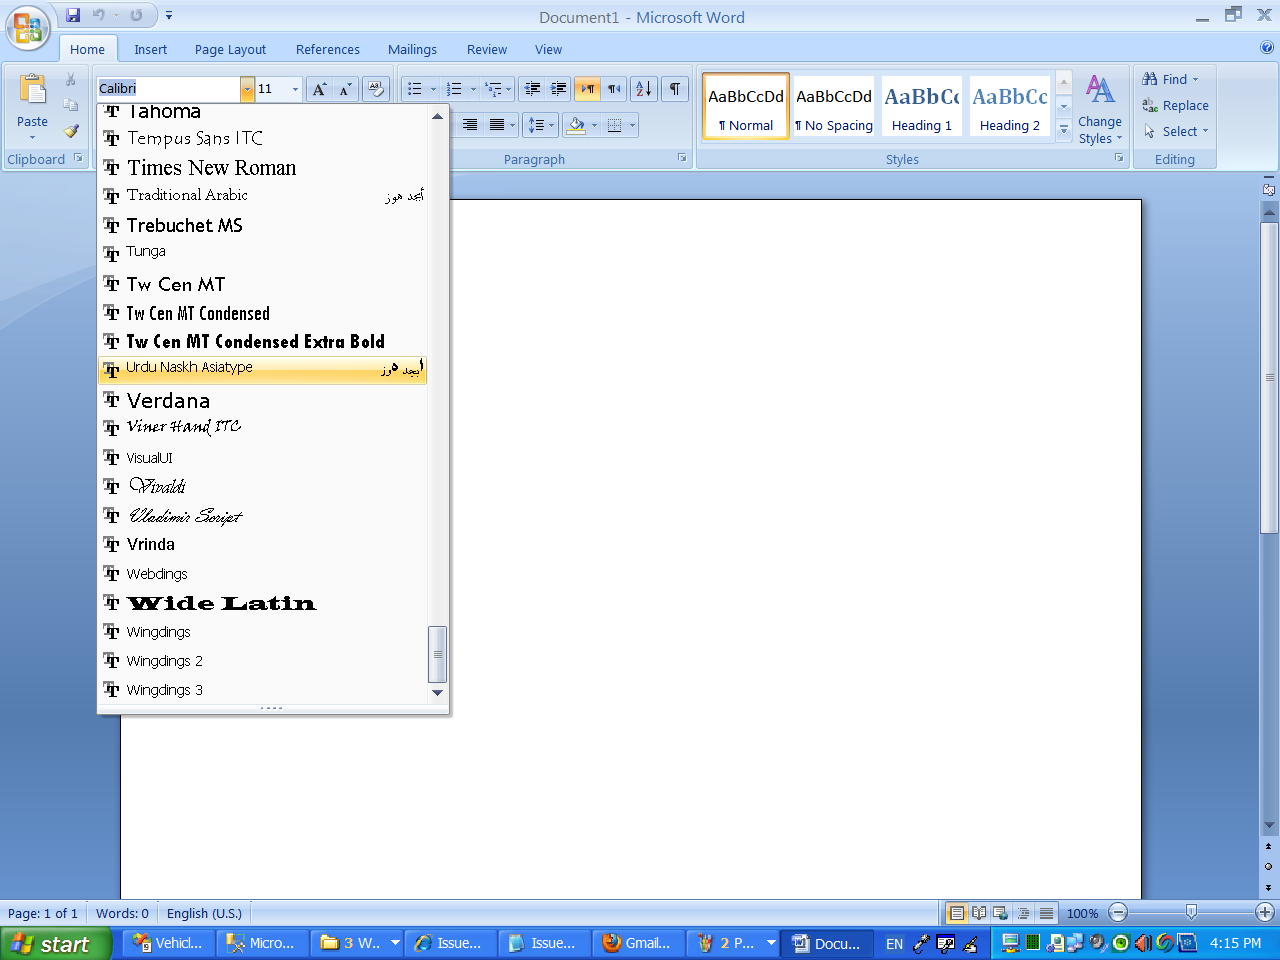The height and width of the screenshot is (960, 1280).
Task: Click the Bullets list icon
Action: click(x=414, y=89)
